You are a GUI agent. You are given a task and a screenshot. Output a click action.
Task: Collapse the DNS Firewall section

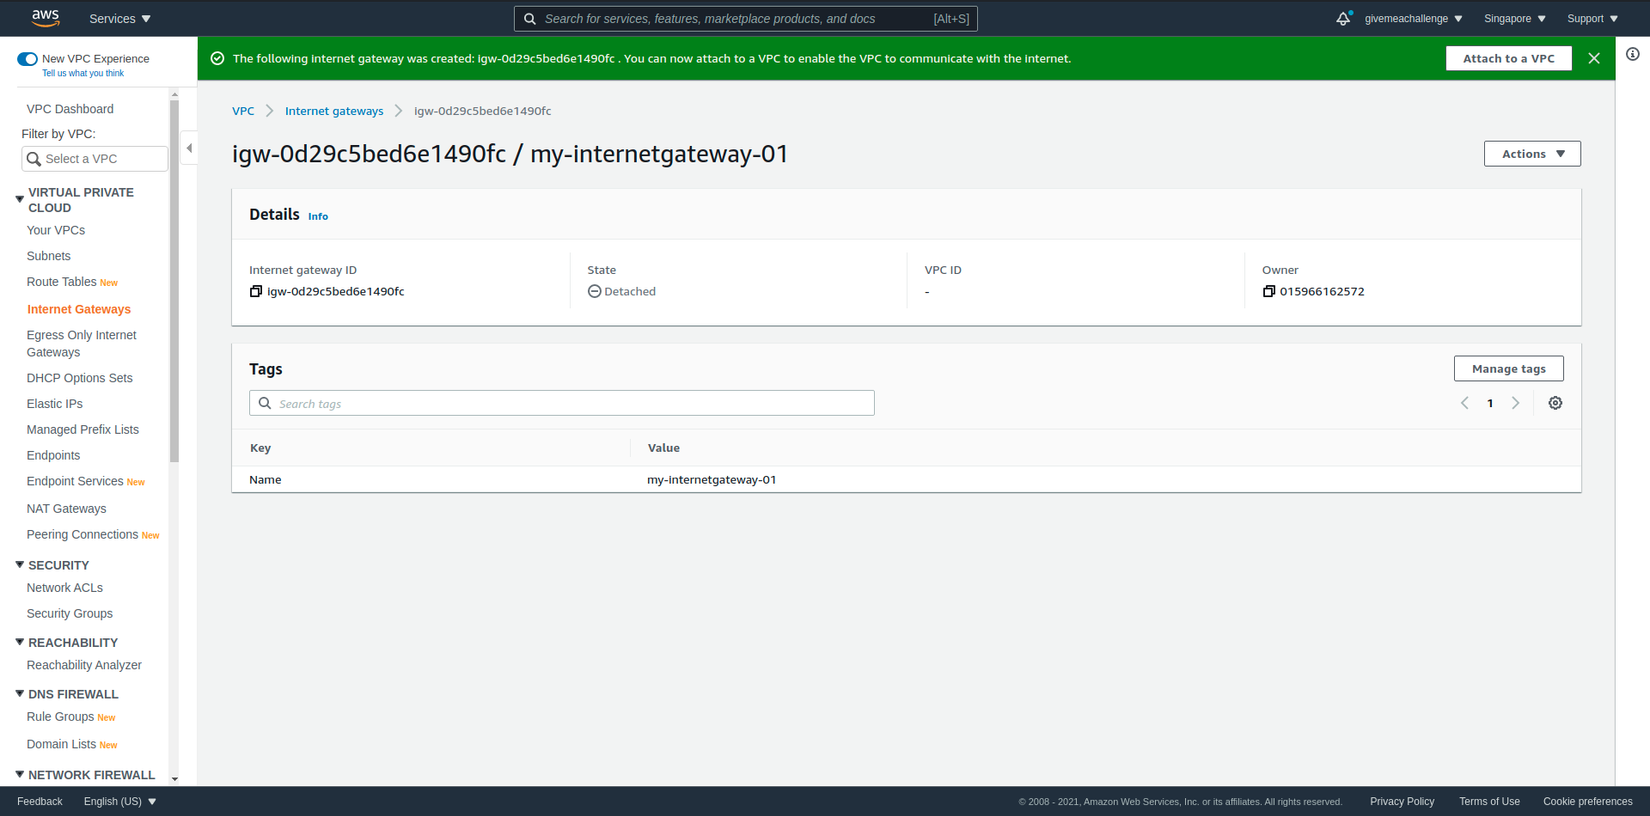pos(19,694)
